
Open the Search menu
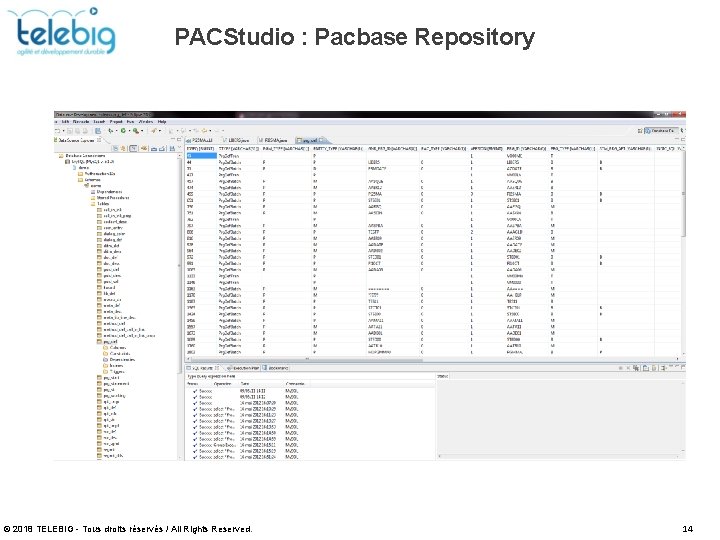(x=99, y=122)
